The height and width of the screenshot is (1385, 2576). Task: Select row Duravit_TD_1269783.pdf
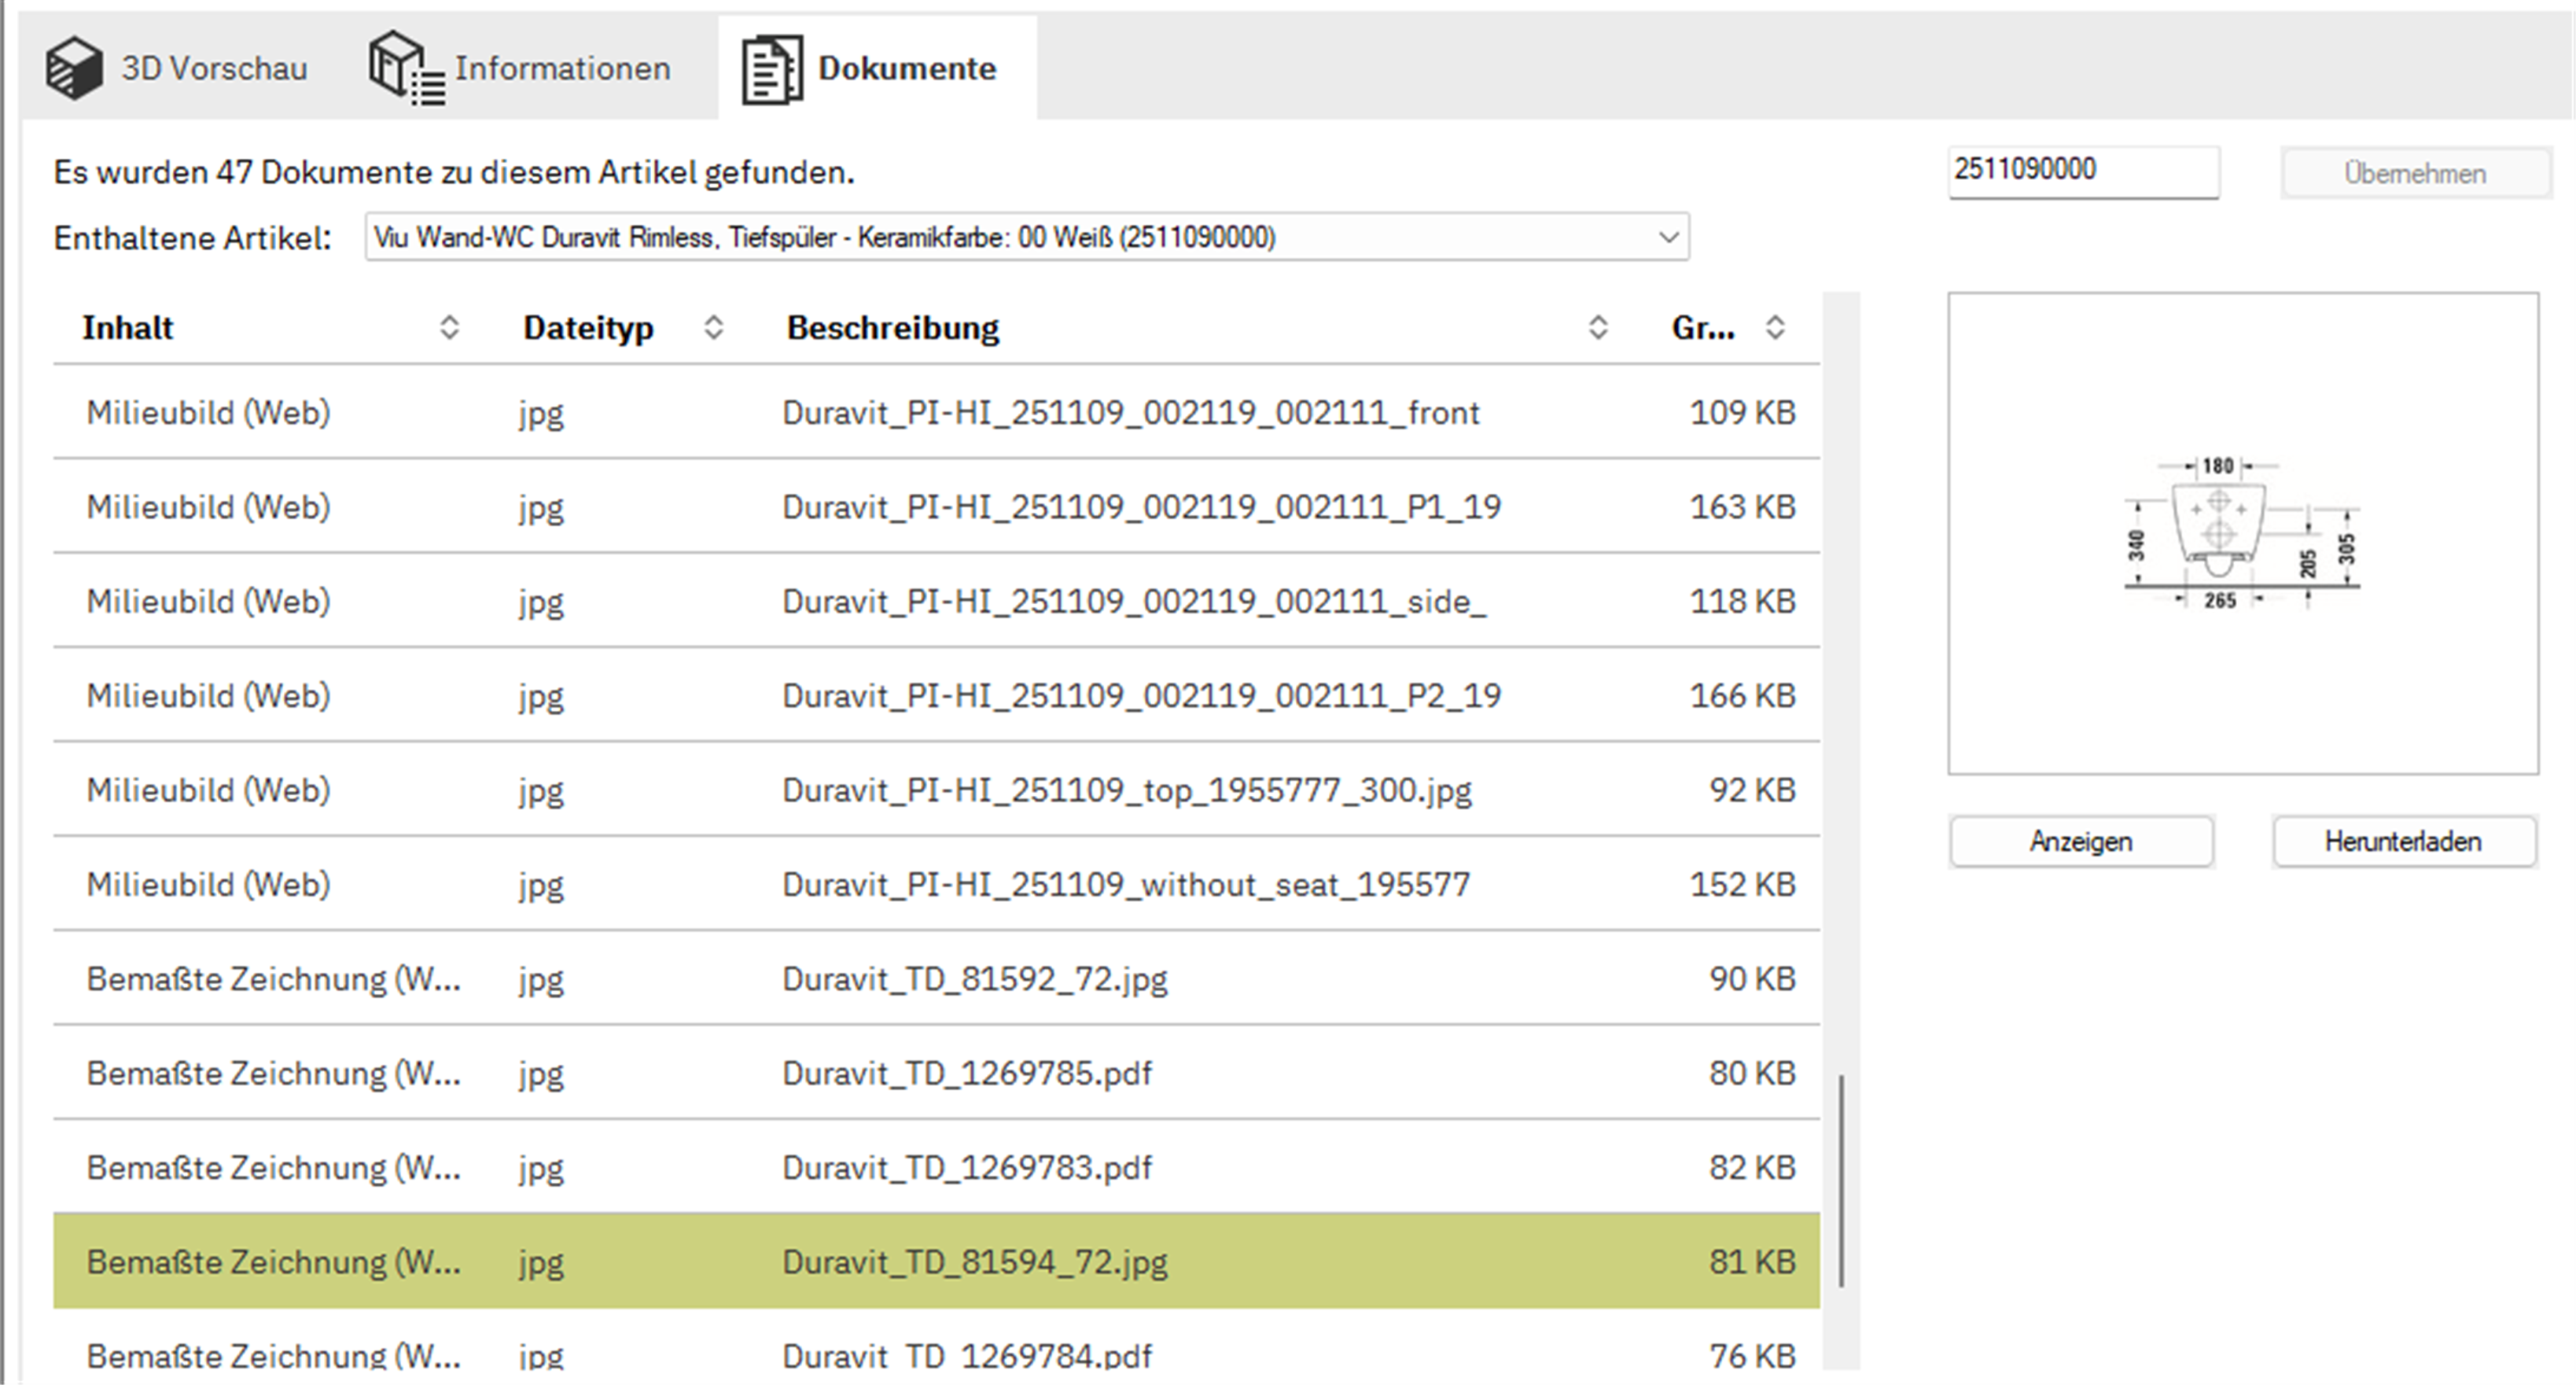click(x=936, y=1166)
